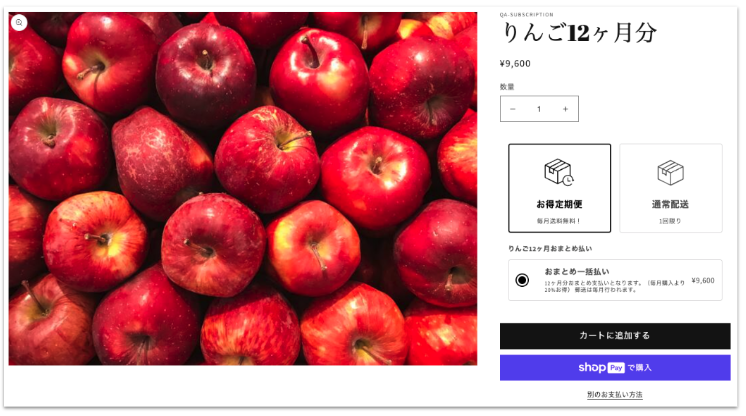Click the ¥9,600 price in the plan row

click(x=703, y=280)
